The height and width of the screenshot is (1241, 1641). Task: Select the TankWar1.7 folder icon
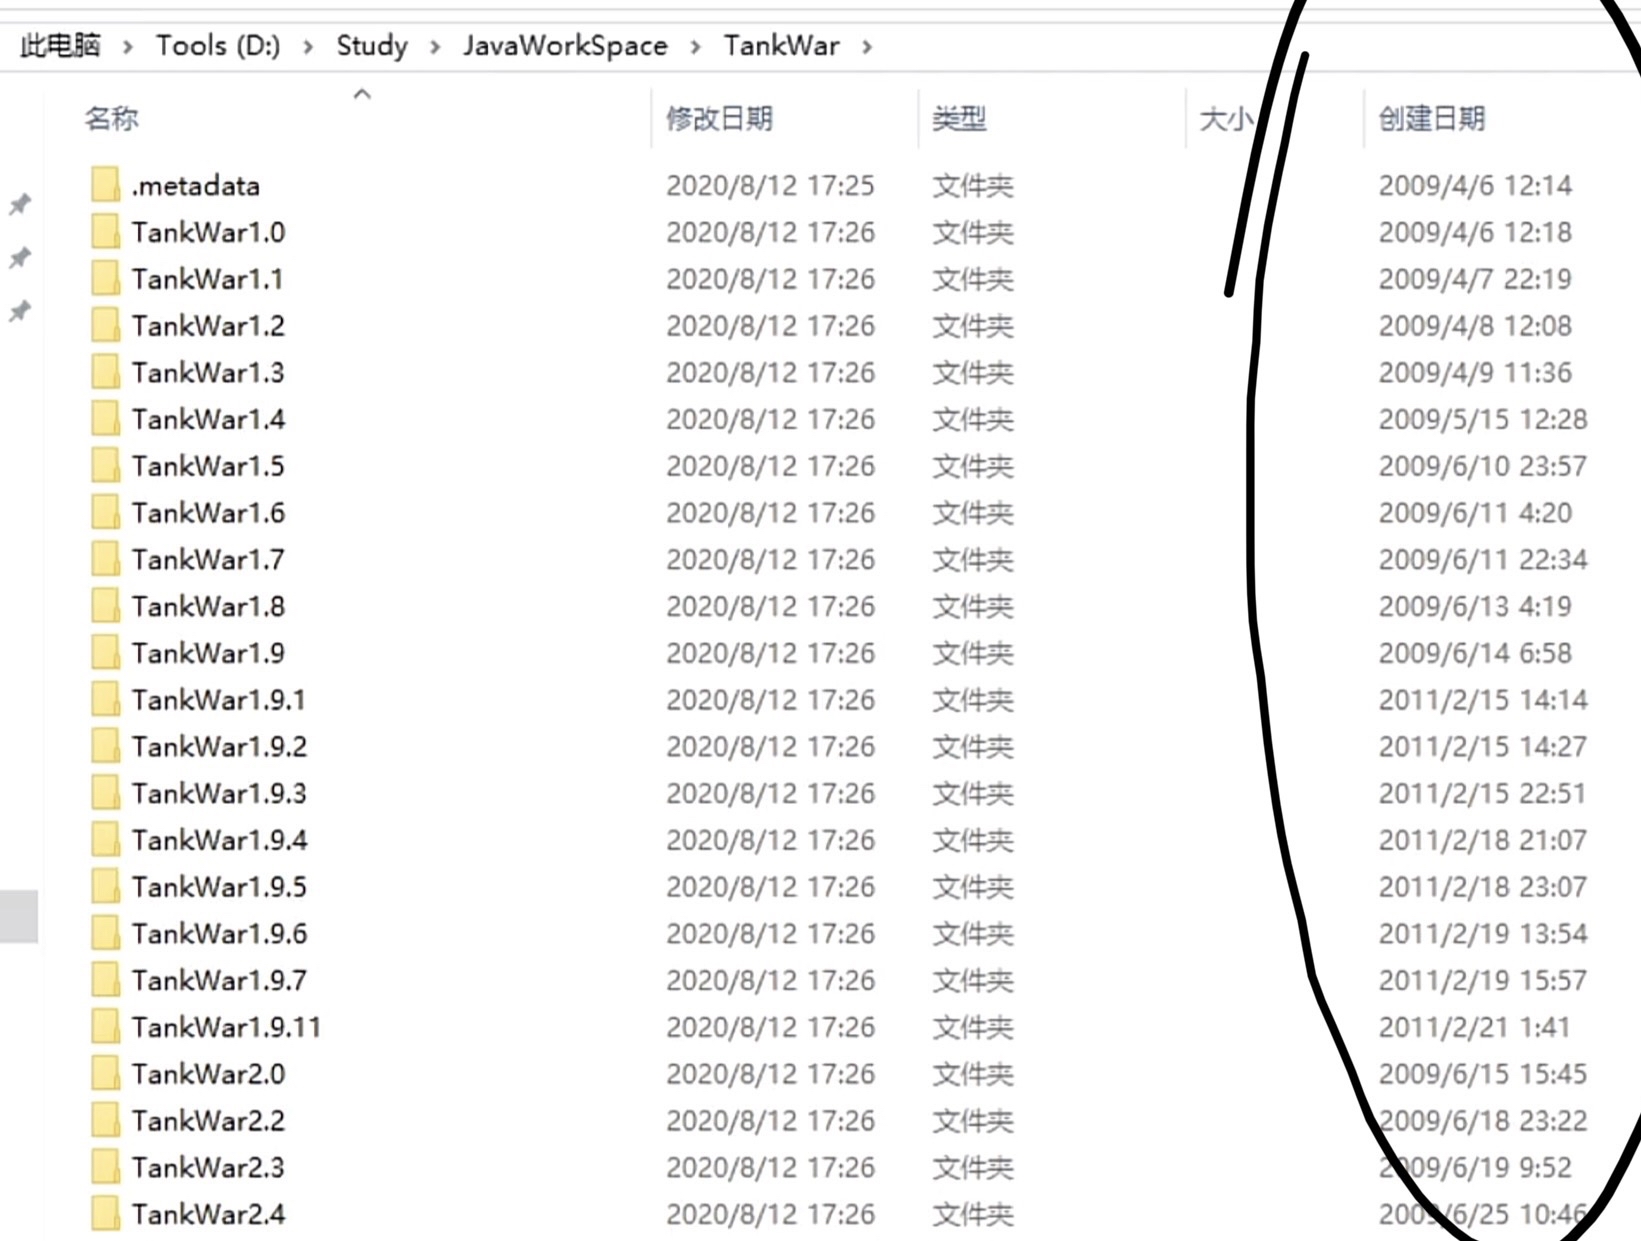105,559
